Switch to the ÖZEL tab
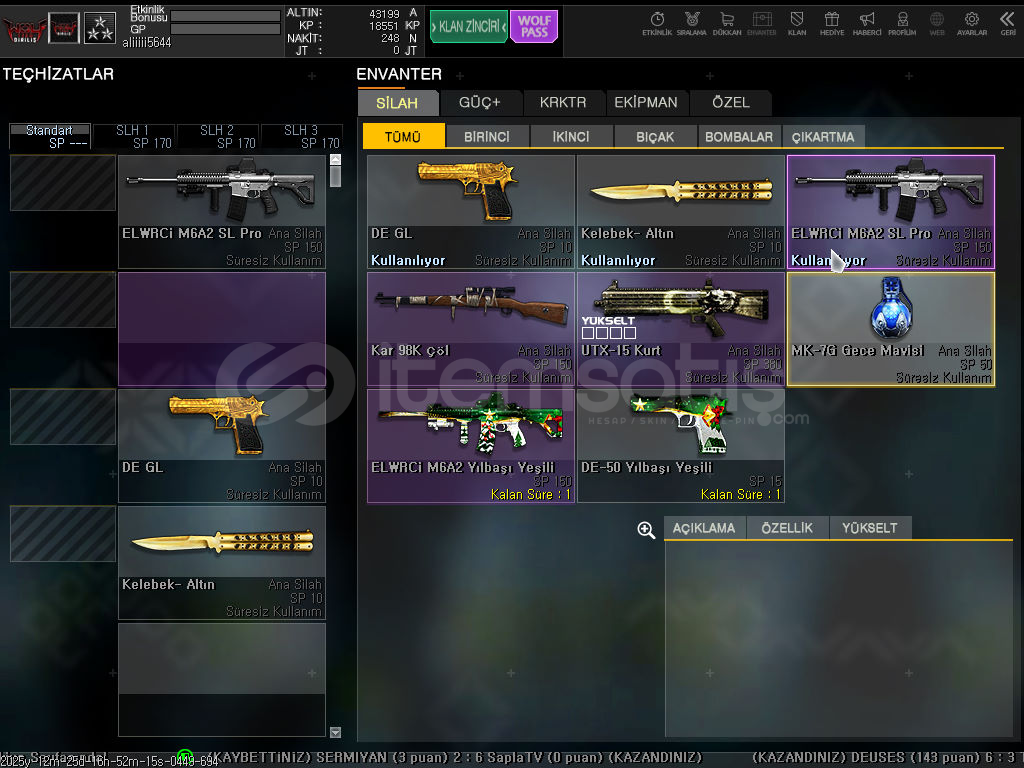1024x768 pixels. [731, 103]
